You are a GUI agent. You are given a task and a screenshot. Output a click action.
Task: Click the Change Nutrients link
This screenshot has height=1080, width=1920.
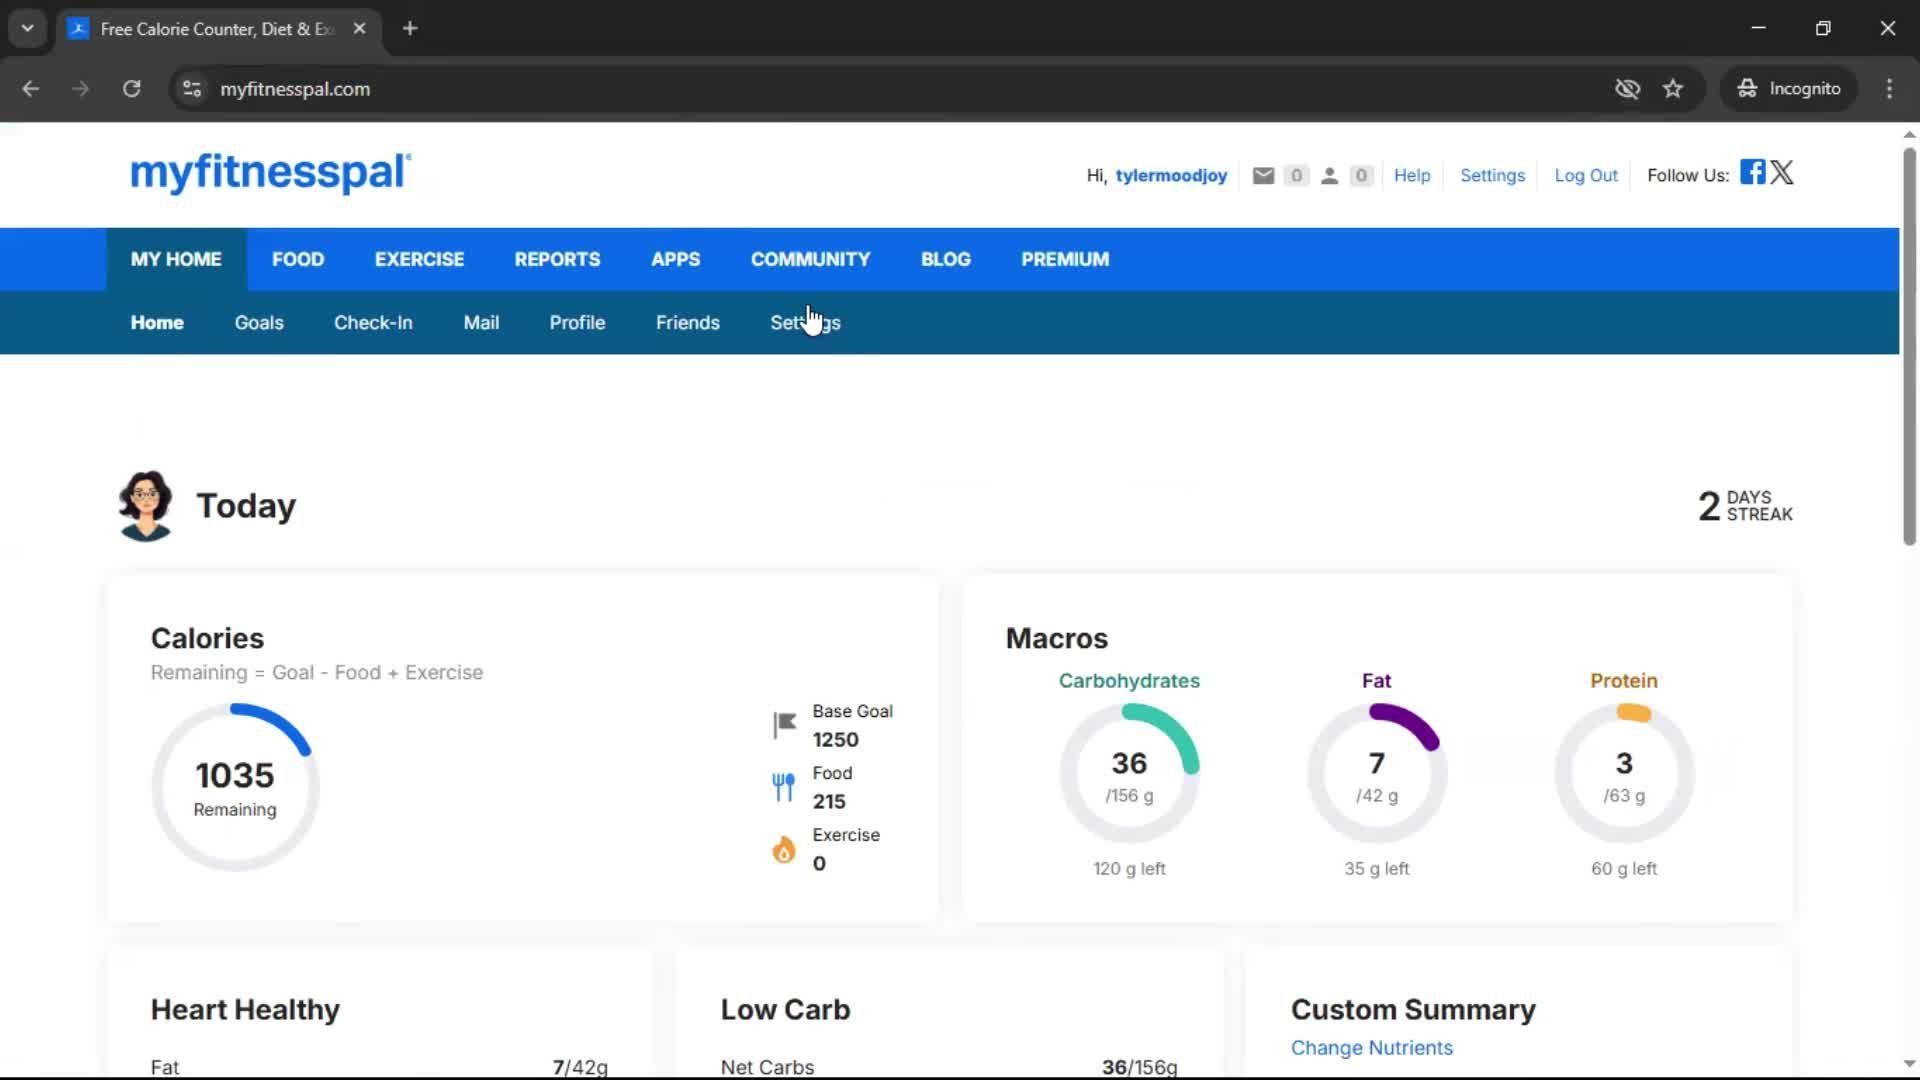1371,1048
